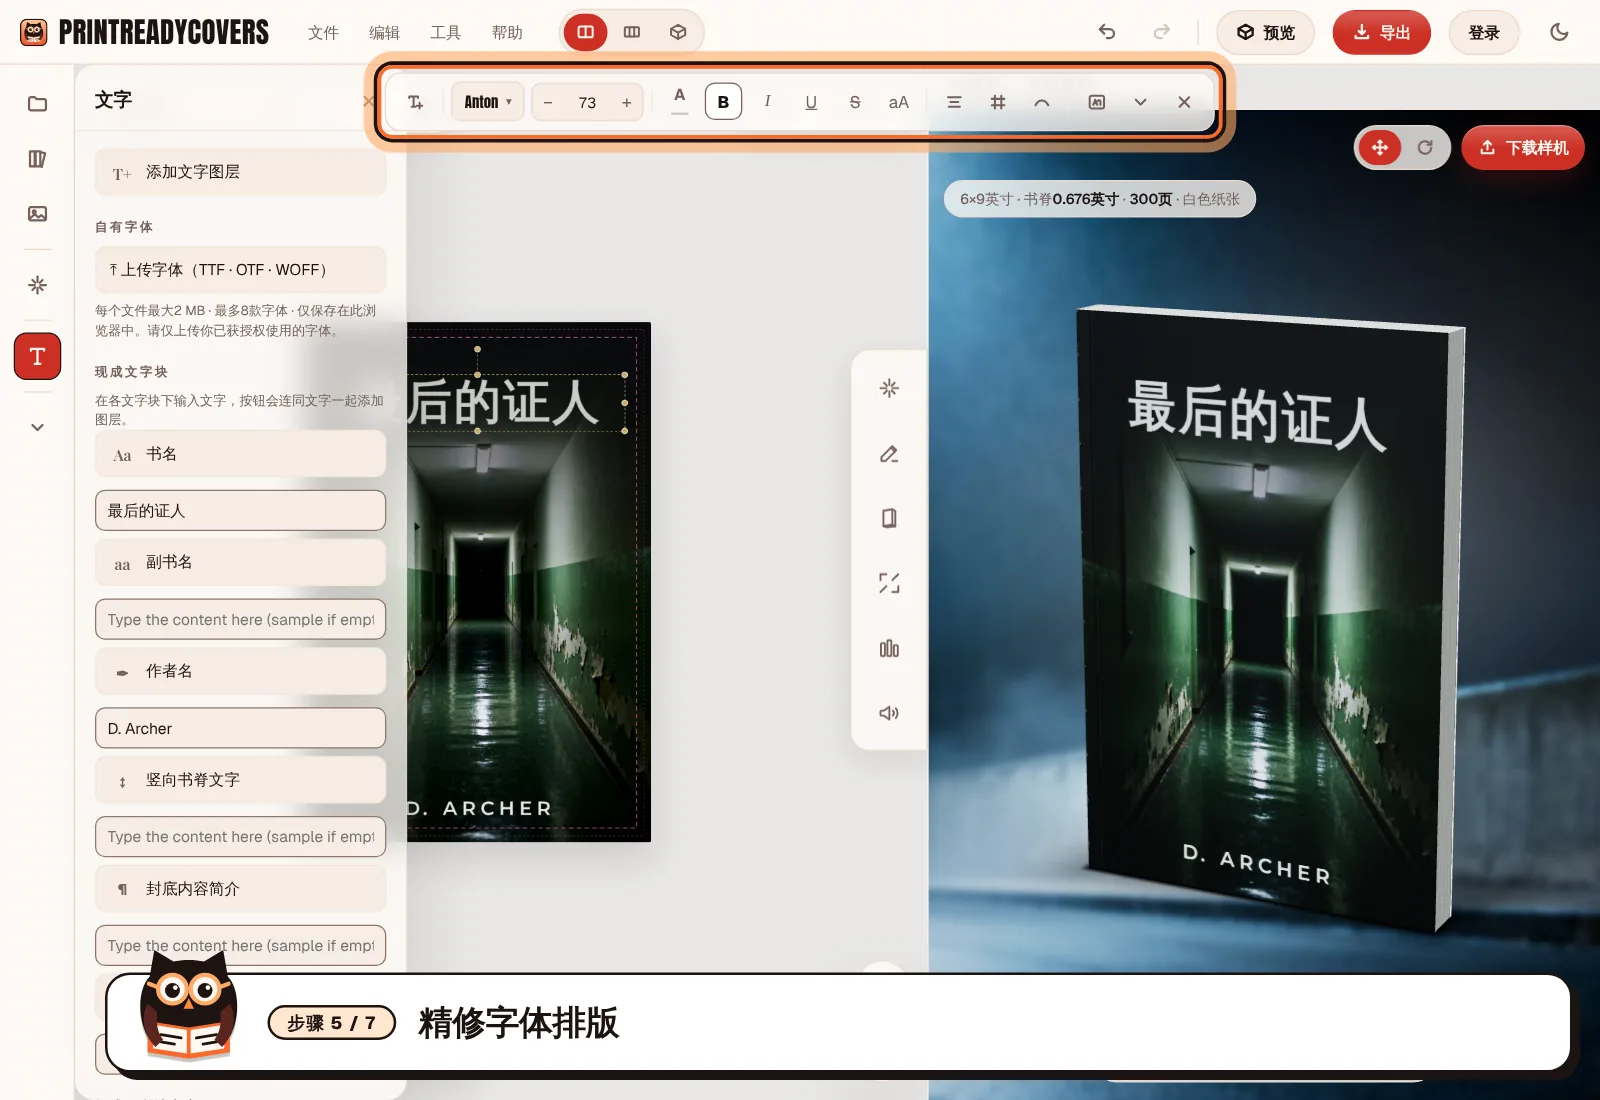Image resolution: width=1600 pixels, height=1100 pixels.
Task: Open curved text arc option
Action: 1042,102
